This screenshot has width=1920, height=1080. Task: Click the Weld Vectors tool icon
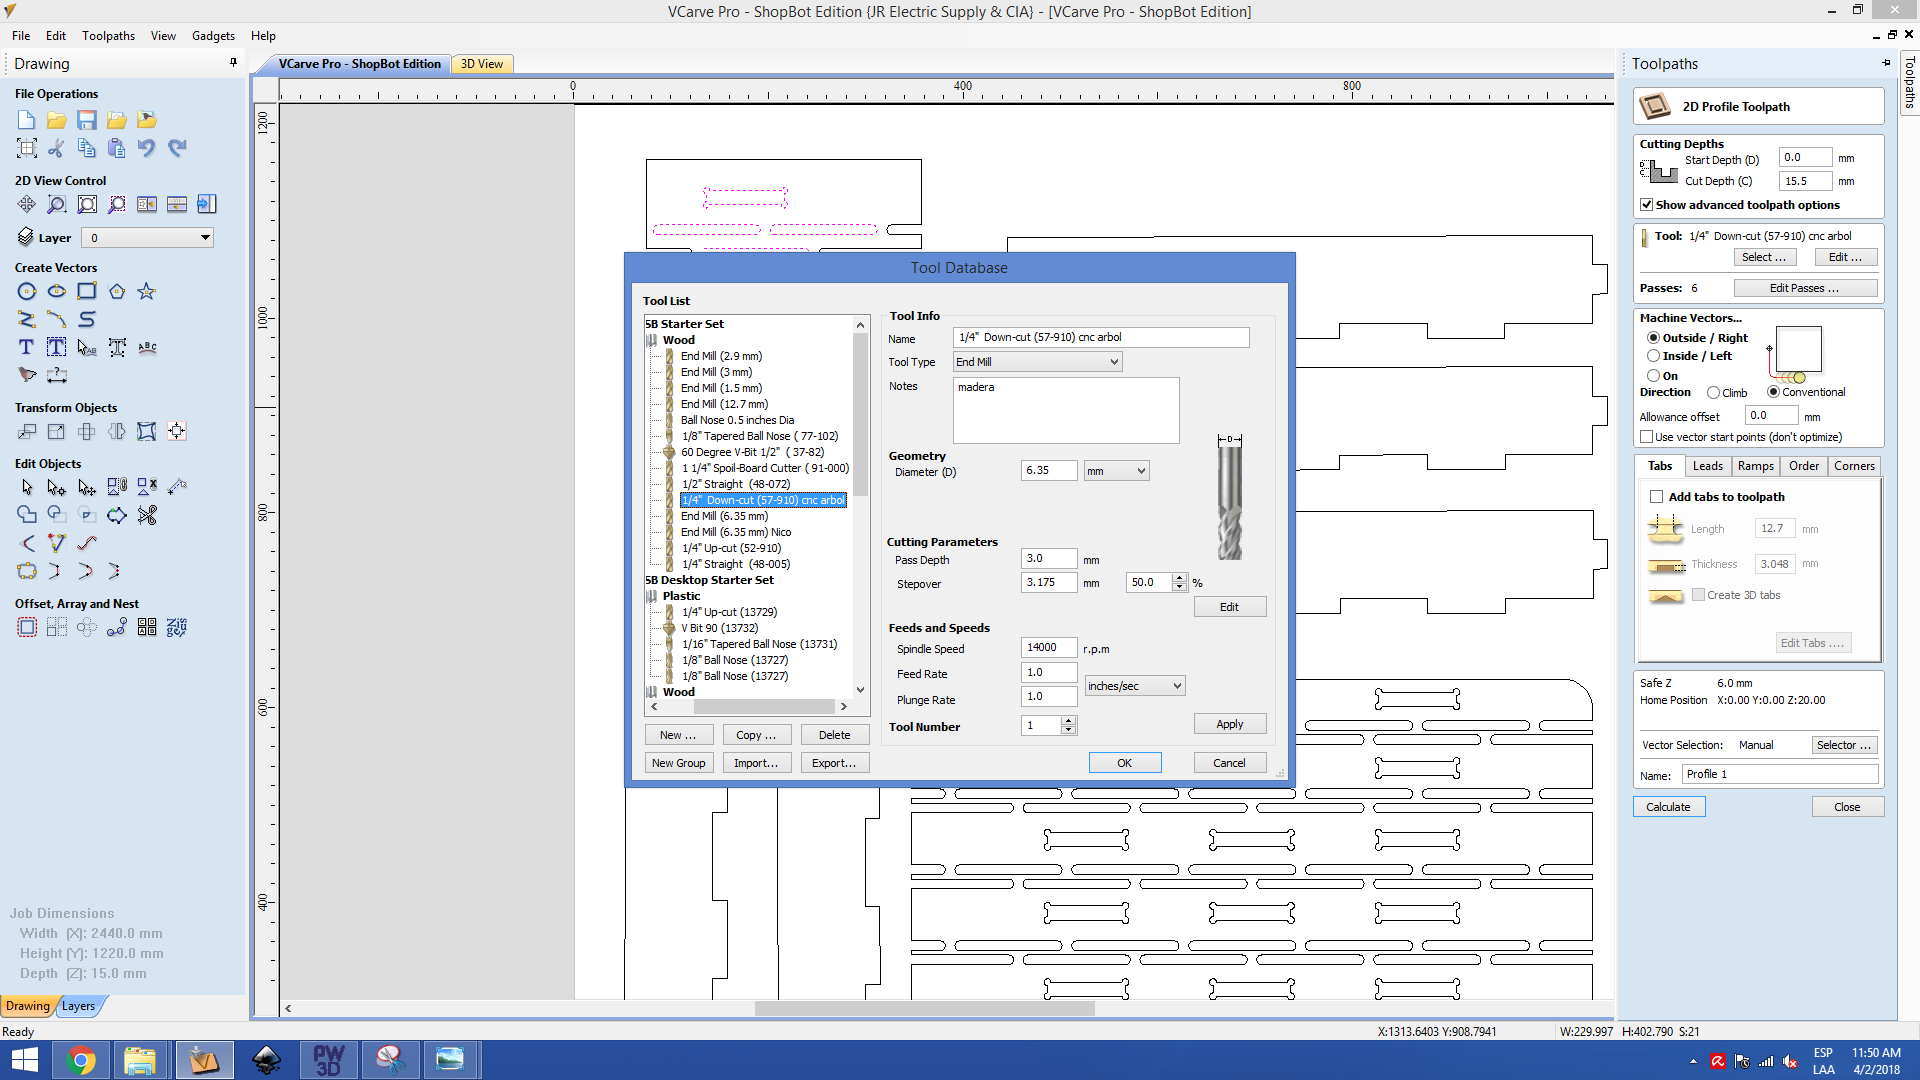click(26, 513)
